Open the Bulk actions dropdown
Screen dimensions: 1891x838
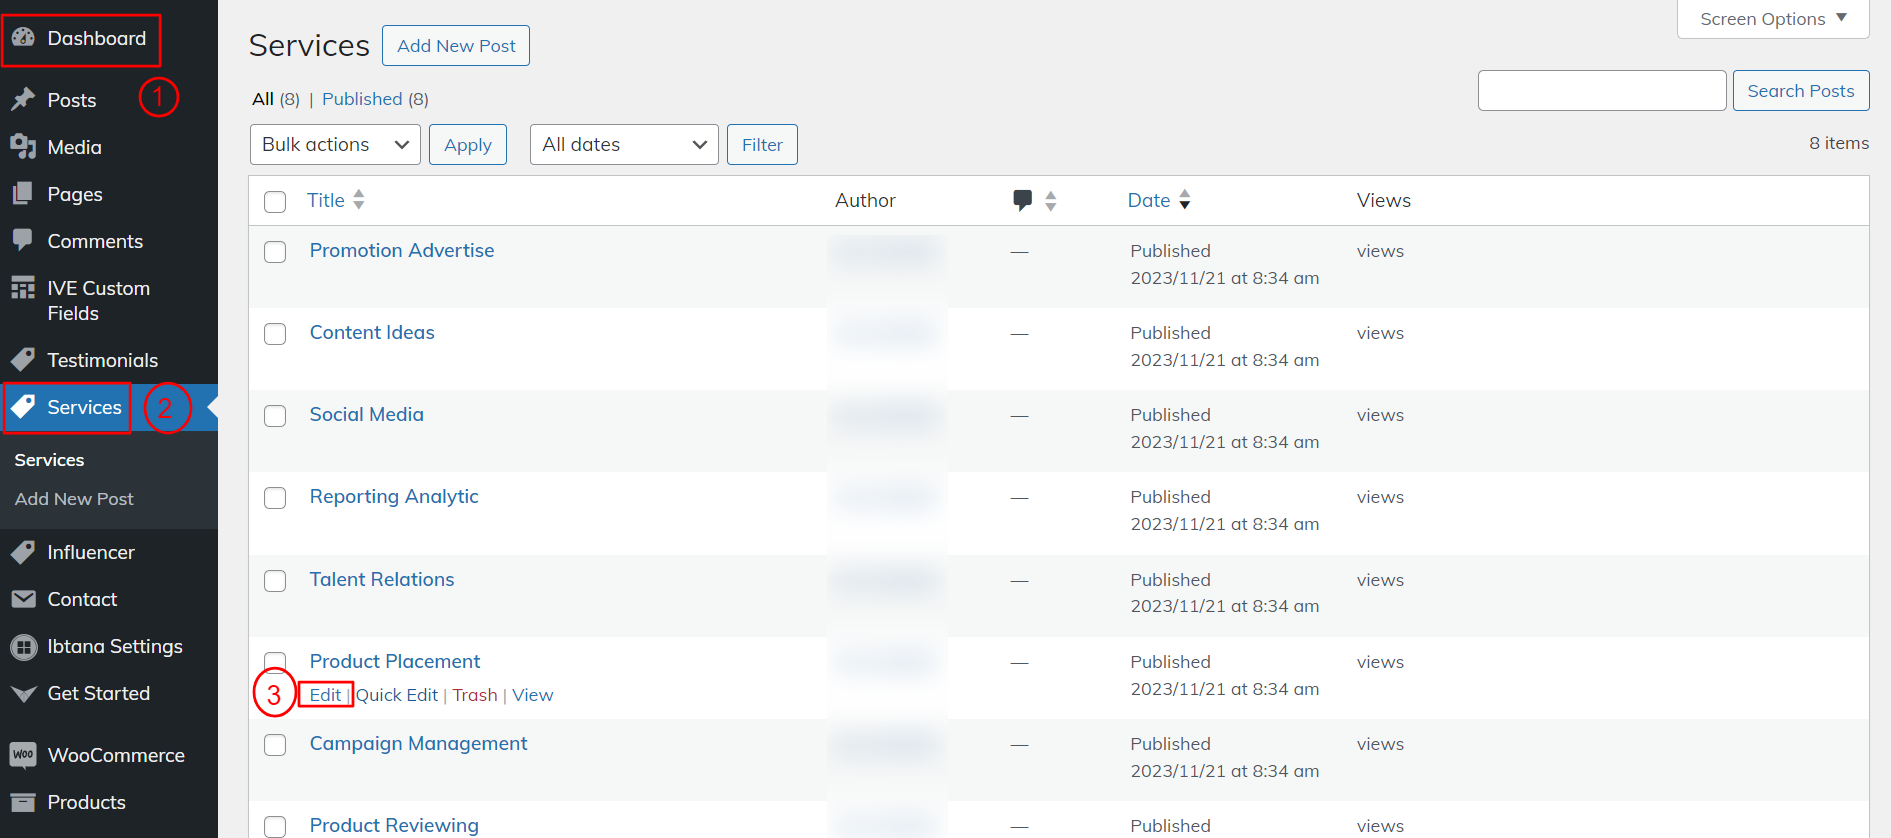click(x=335, y=145)
